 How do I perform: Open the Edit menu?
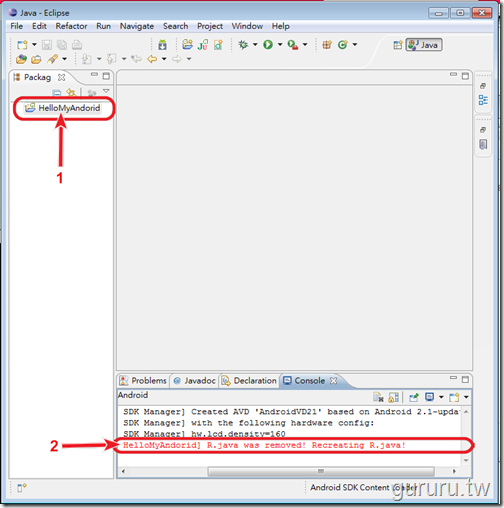(39, 26)
